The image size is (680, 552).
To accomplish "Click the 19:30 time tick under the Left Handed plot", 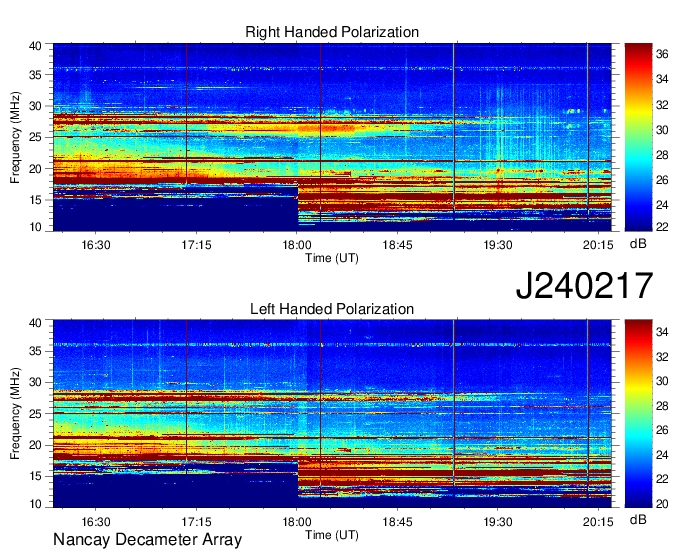I will [498, 522].
